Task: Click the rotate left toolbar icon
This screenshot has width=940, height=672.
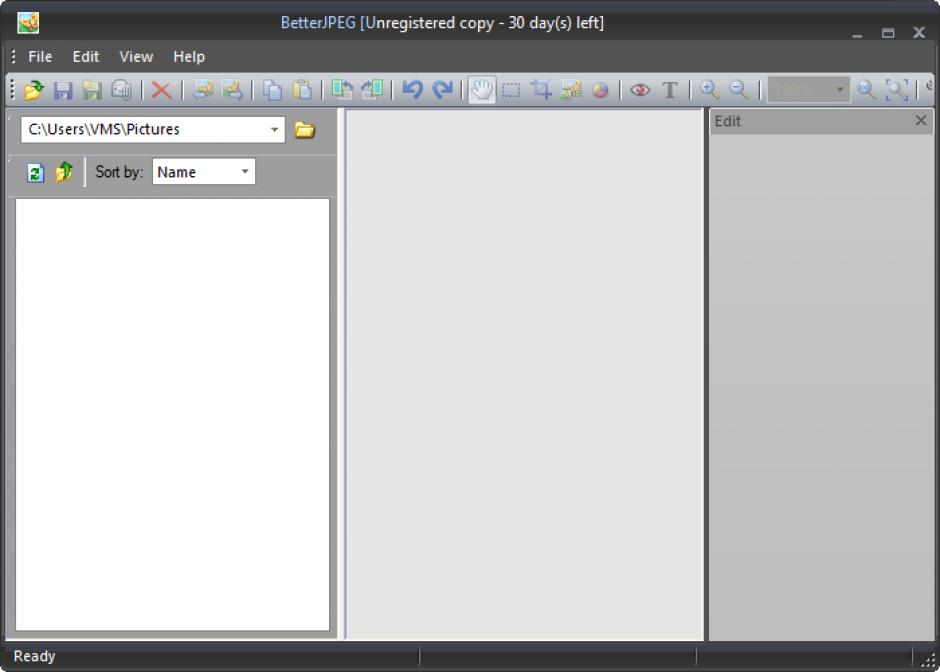Action: [342, 90]
